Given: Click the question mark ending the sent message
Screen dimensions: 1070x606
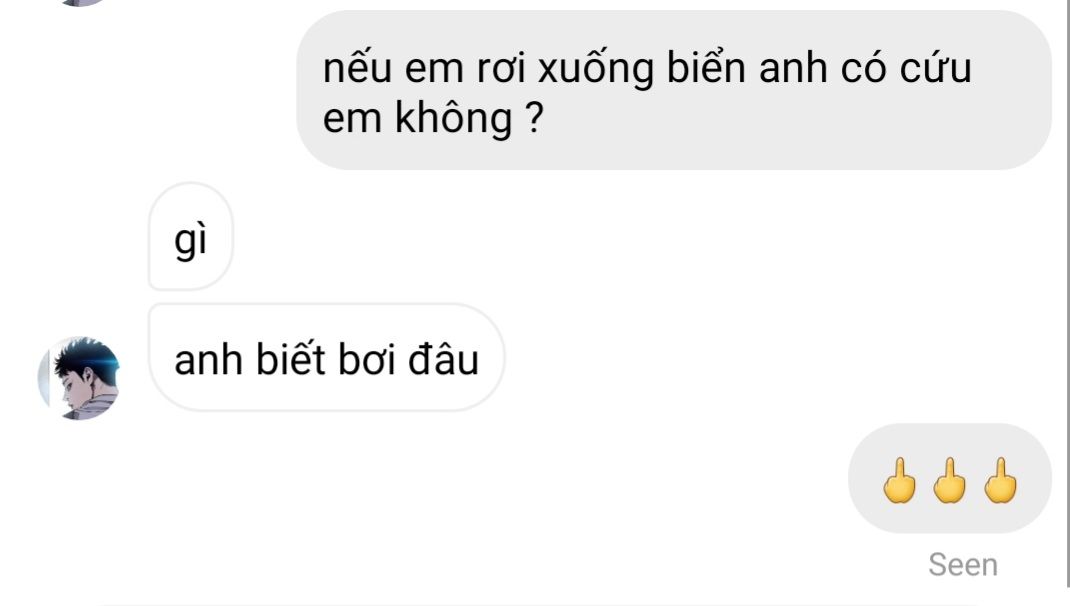Looking at the screenshot, I should [x=536, y=117].
